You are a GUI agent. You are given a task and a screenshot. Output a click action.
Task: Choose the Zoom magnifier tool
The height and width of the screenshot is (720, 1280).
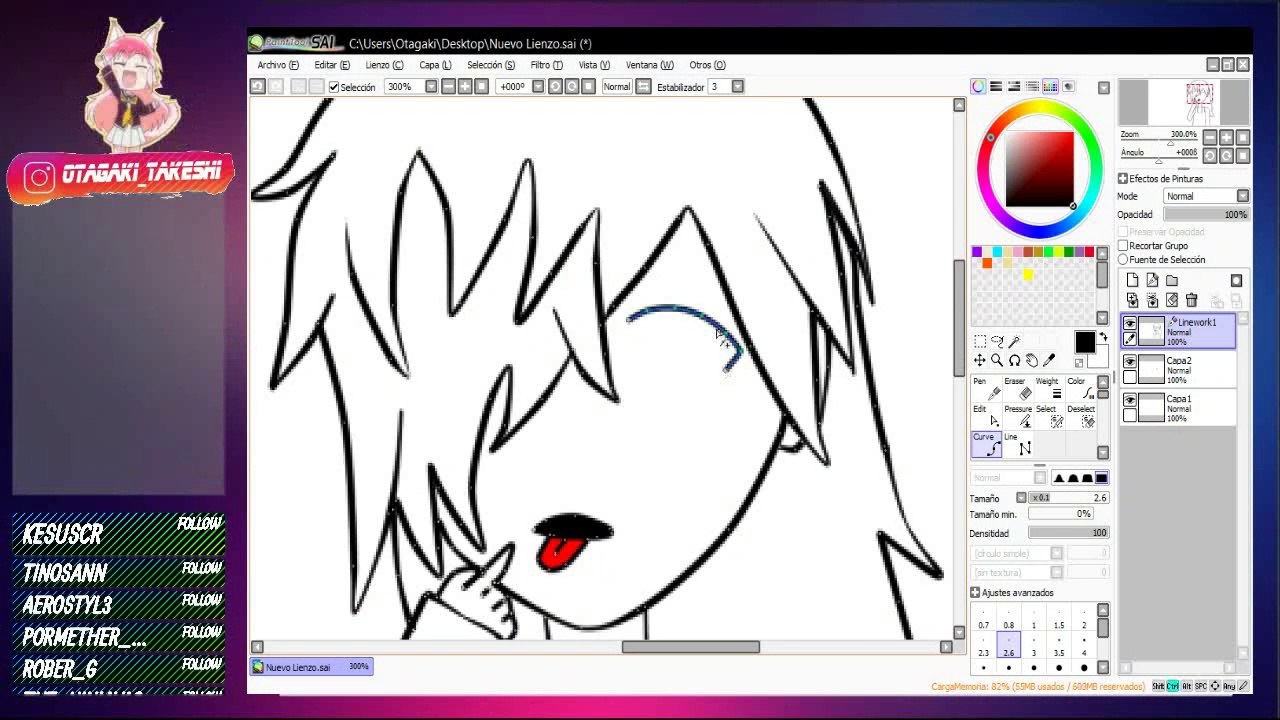tap(997, 360)
